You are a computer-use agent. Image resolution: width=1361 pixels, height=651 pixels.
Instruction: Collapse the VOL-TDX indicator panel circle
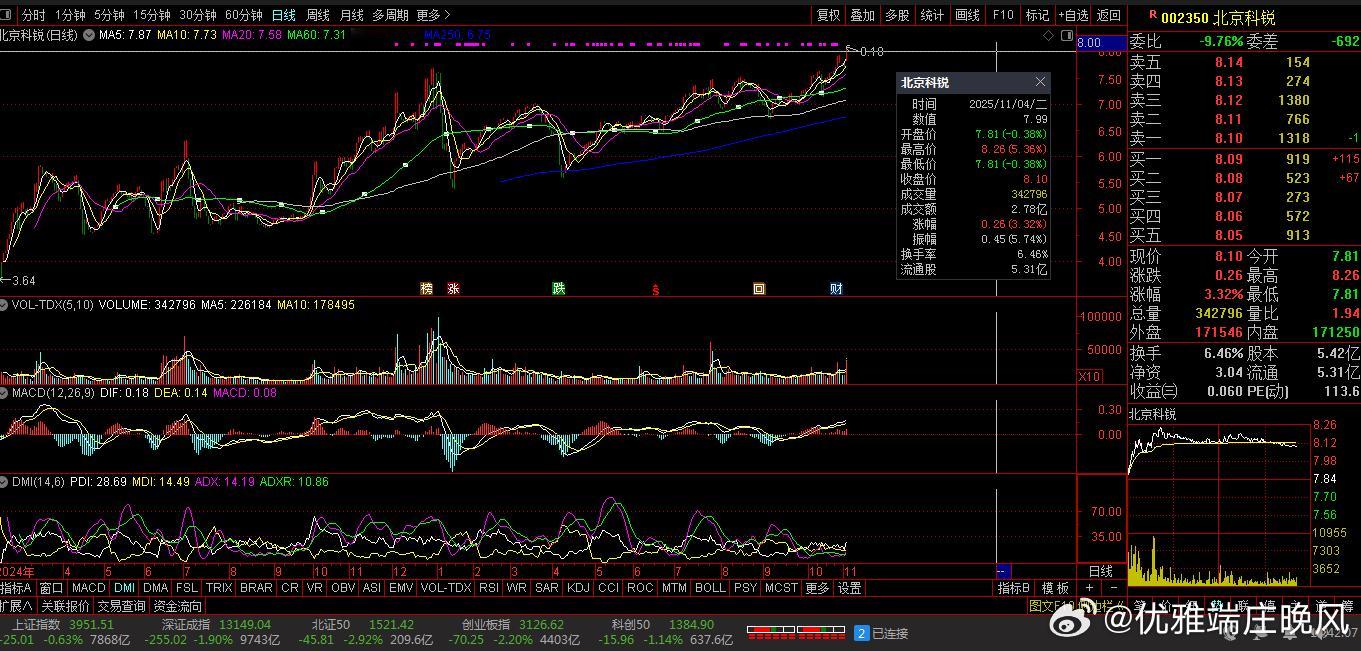point(5,305)
